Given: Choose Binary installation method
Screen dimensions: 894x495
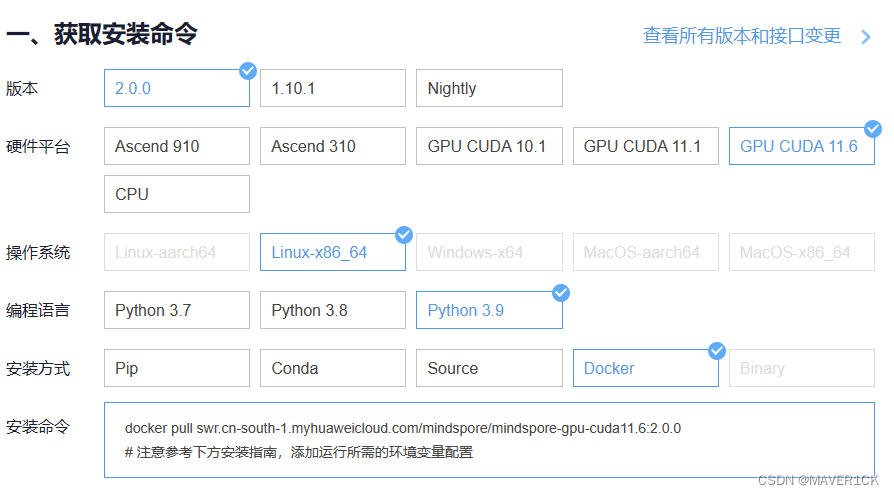Looking at the screenshot, I should [802, 368].
